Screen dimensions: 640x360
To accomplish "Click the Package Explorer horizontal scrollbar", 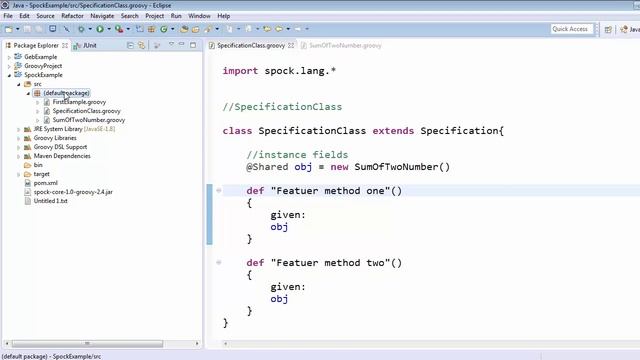I will coord(87,344).
